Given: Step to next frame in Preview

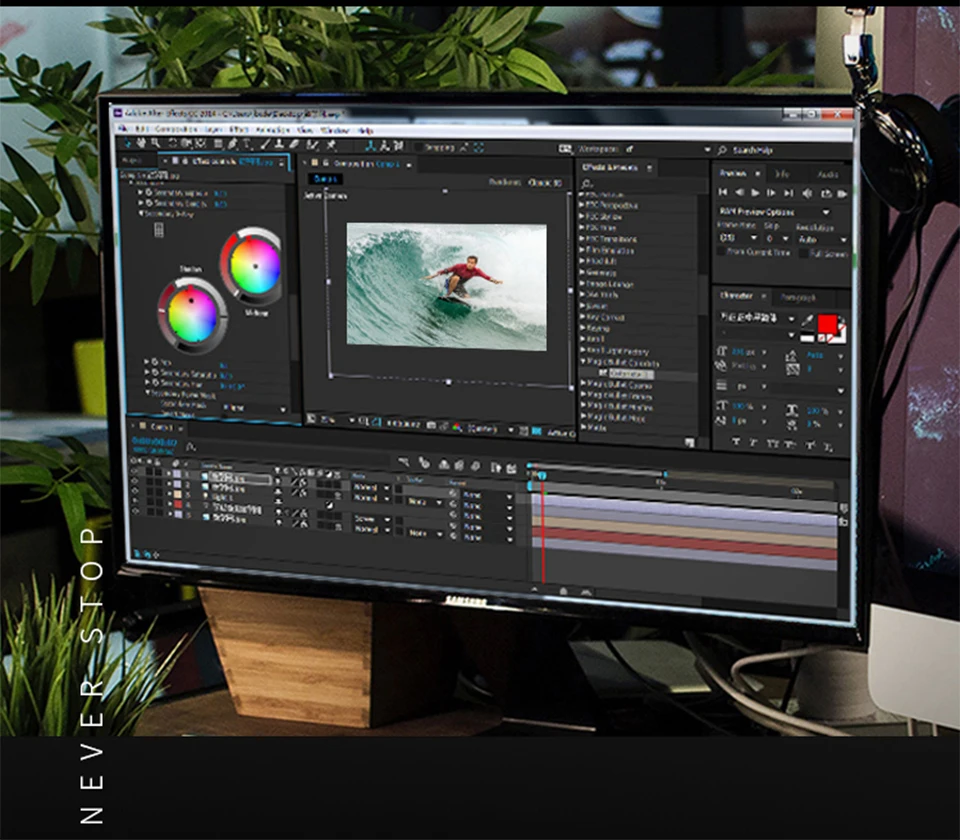Looking at the screenshot, I should coord(771,193).
